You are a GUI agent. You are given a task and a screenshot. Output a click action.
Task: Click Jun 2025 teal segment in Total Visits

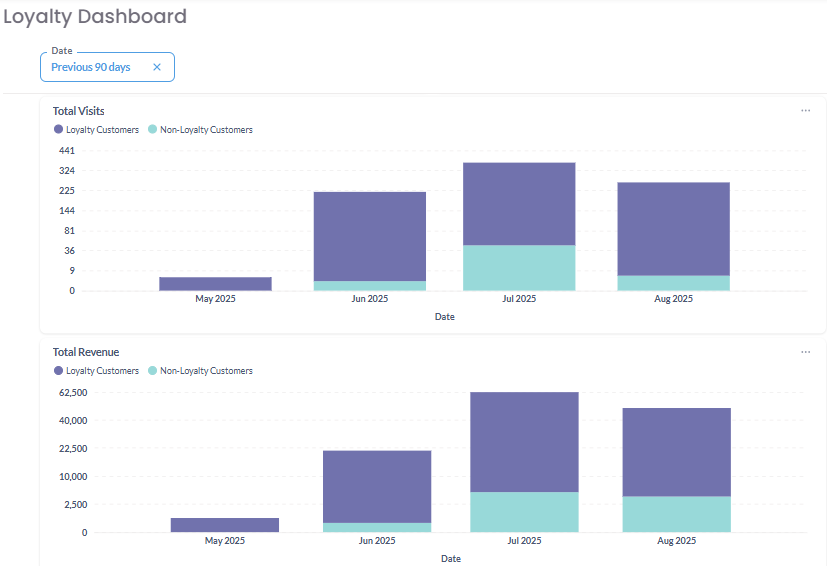click(x=370, y=286)
